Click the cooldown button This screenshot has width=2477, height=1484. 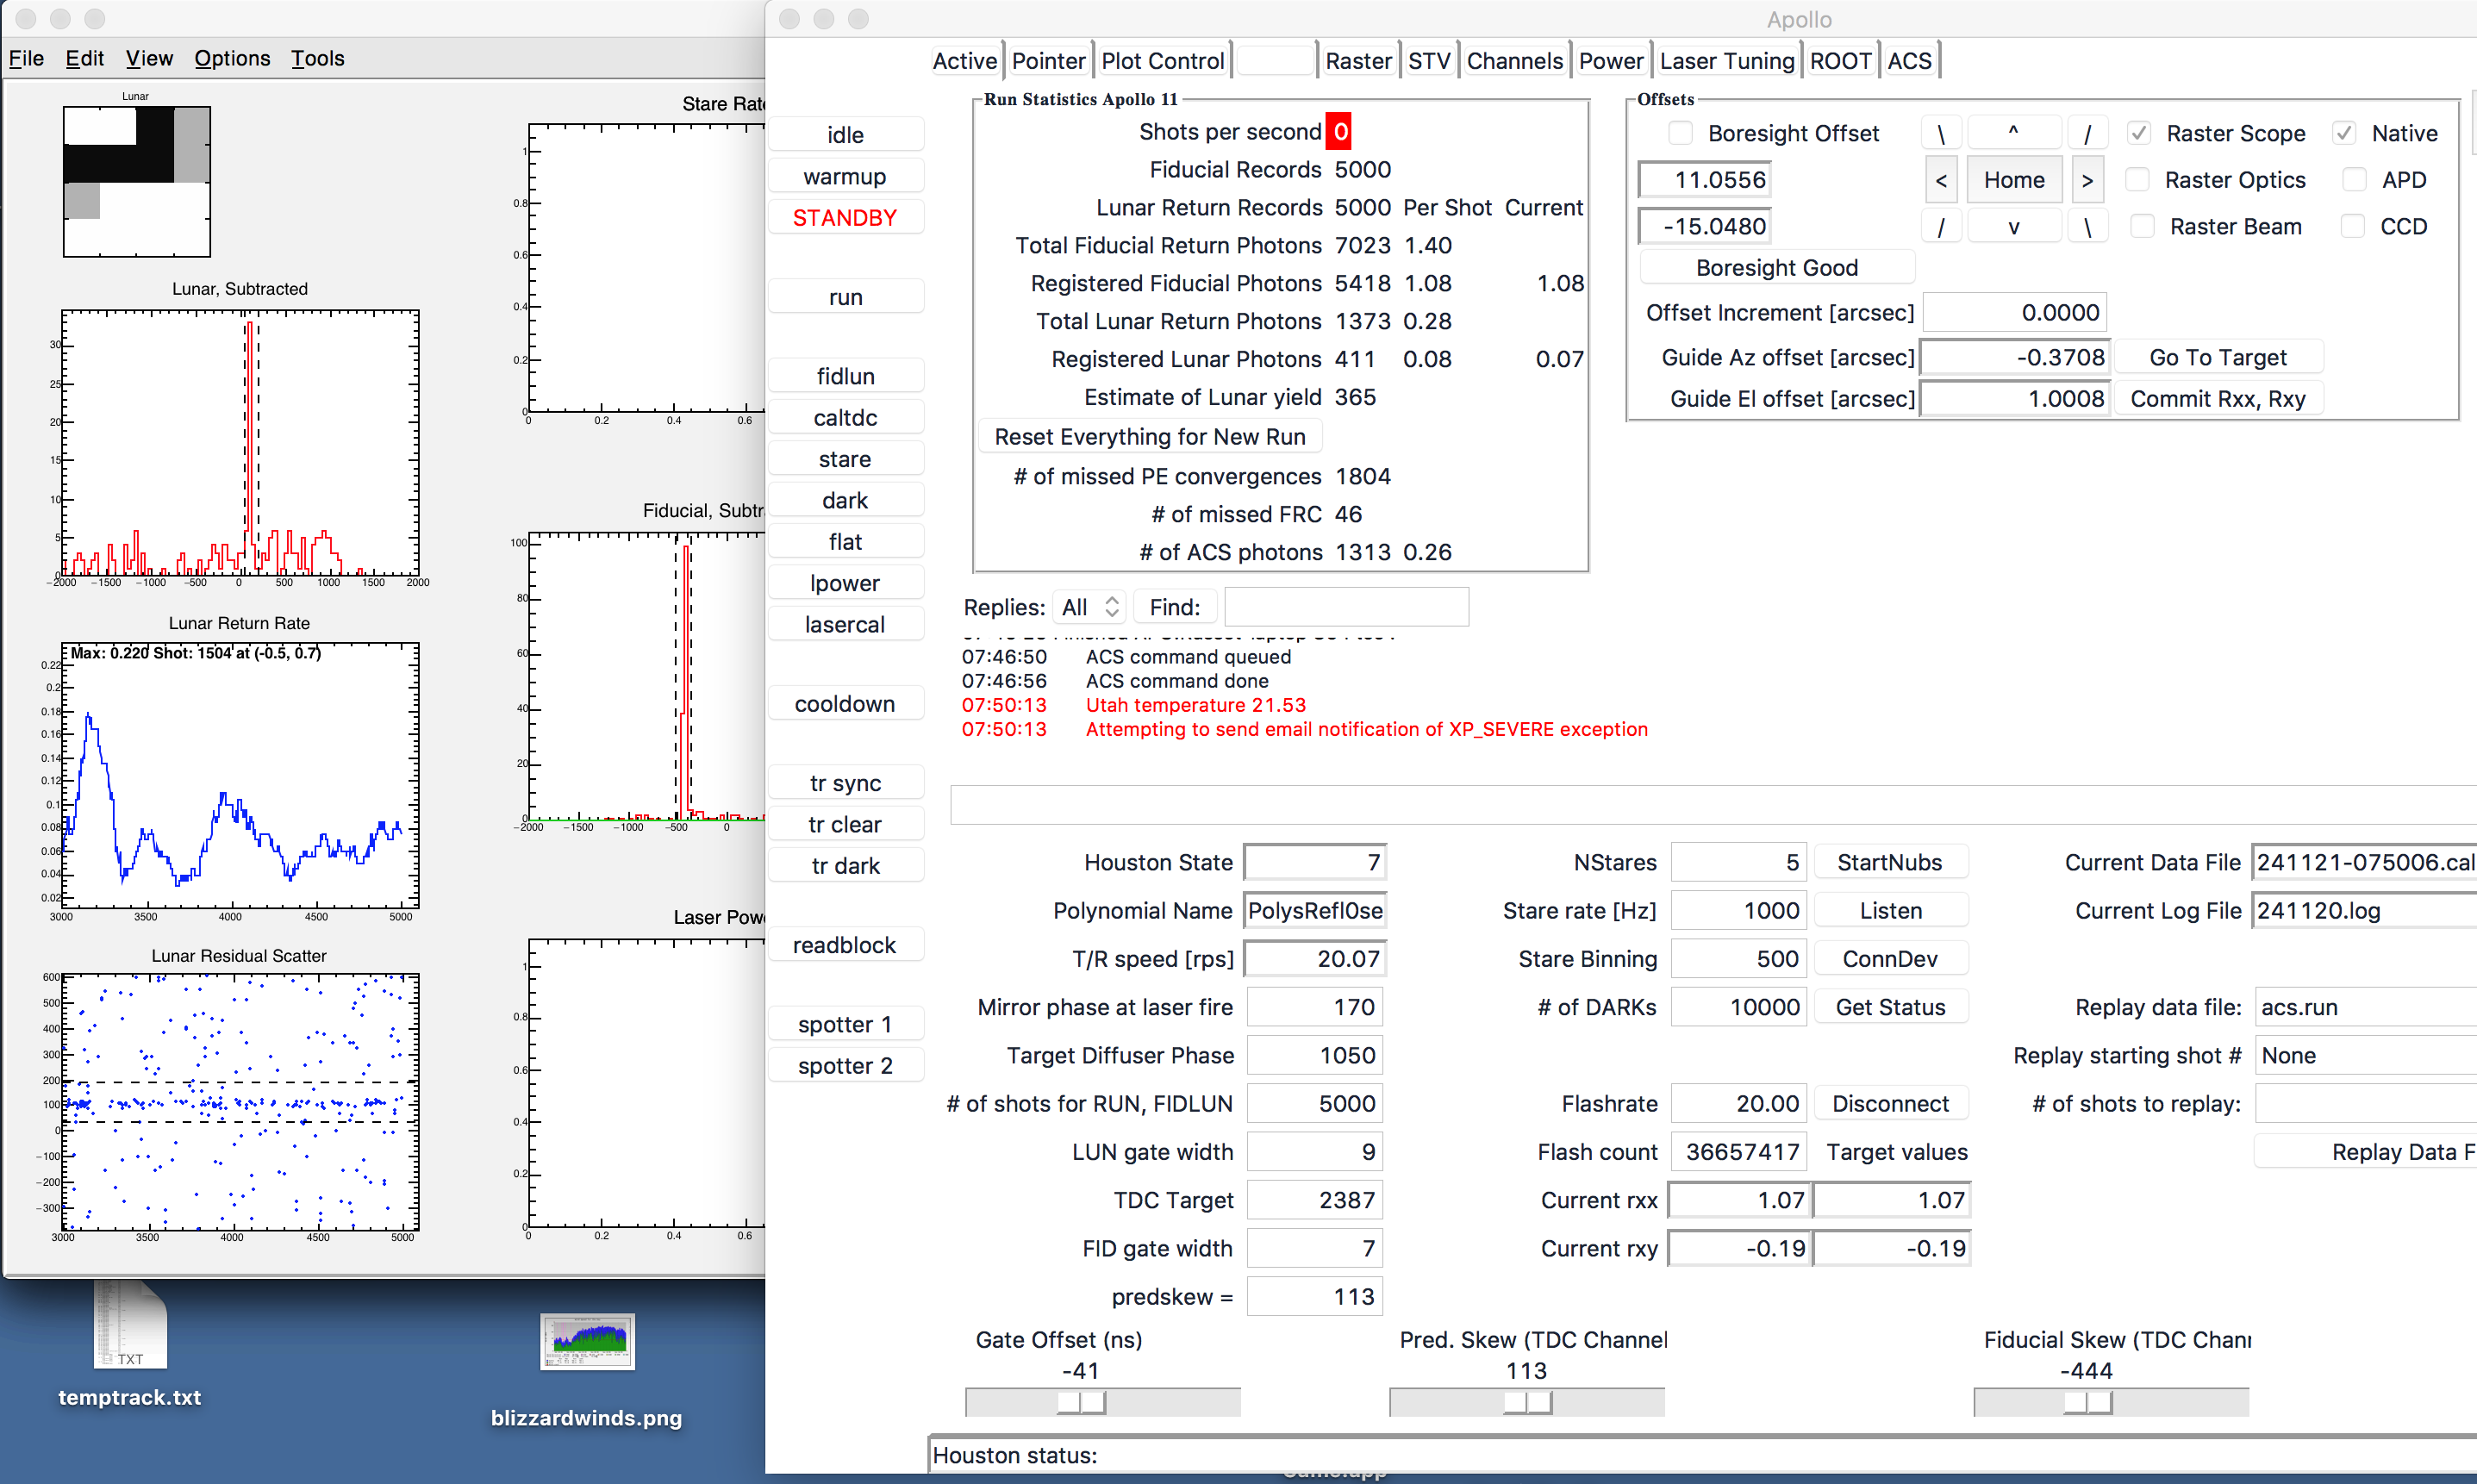pyautogui.click(x=845, y=704)
